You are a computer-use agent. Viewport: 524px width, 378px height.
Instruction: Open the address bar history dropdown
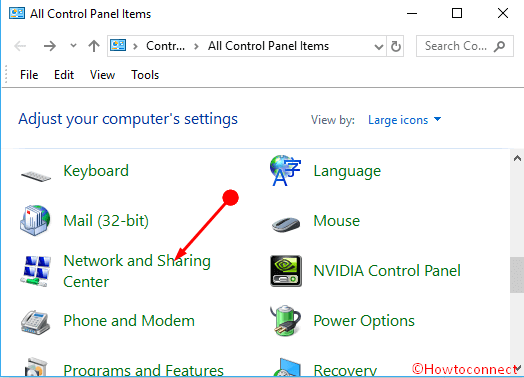tap(379, 46)
